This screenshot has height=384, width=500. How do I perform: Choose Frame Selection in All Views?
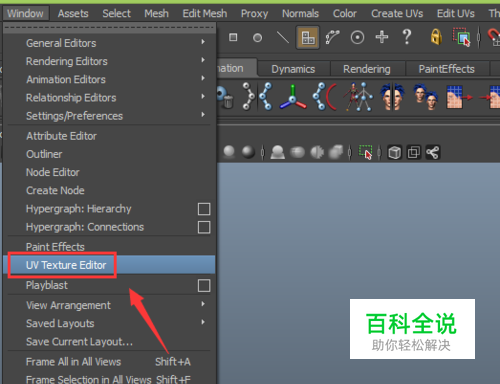point(109,379)
